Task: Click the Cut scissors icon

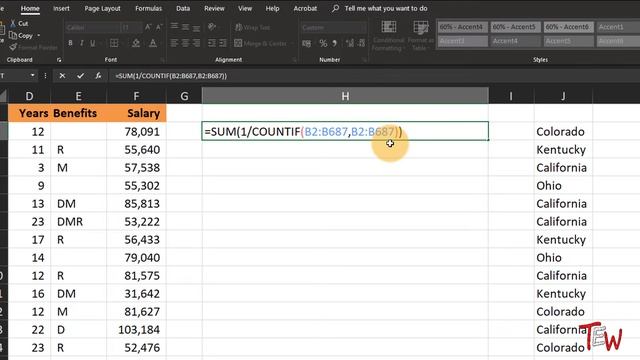Action: 13,24
